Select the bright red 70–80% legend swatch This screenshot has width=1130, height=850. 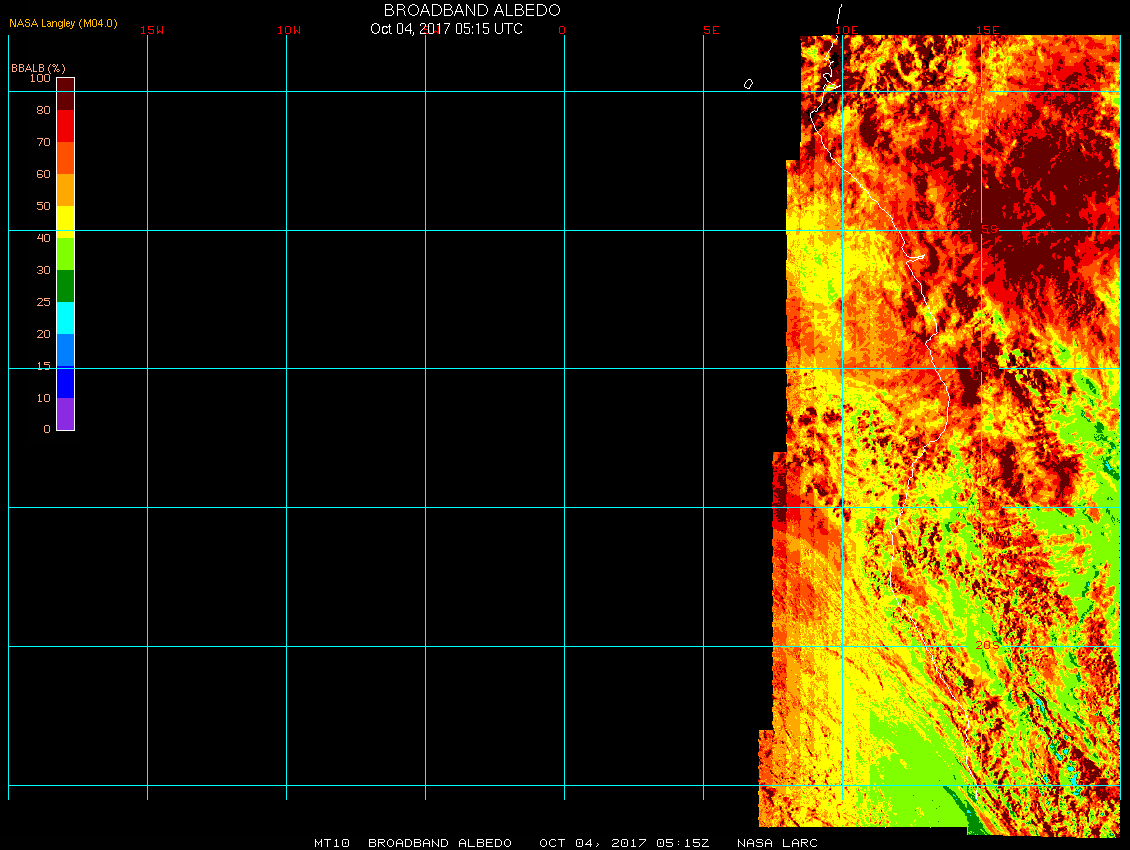pyautogui.click(x=65, y=126)
